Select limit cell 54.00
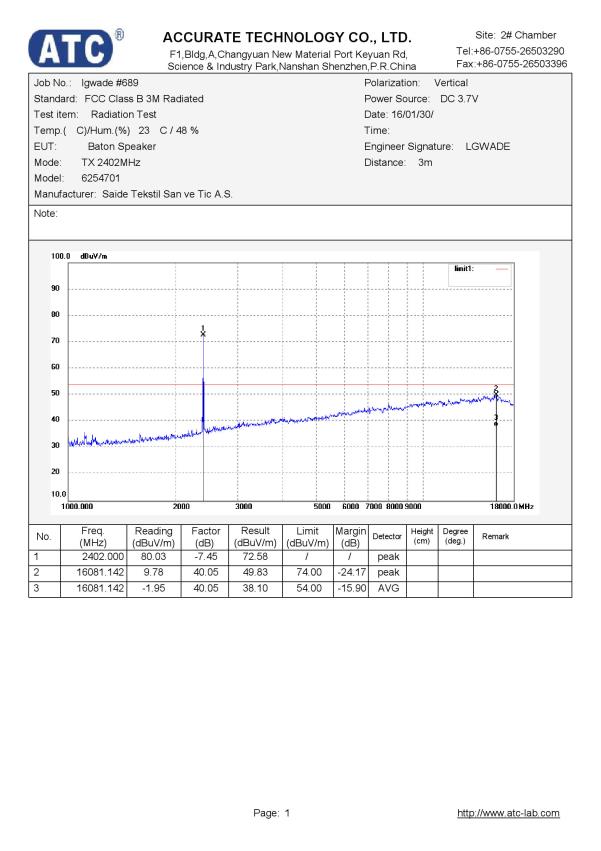 coord(309,588)
